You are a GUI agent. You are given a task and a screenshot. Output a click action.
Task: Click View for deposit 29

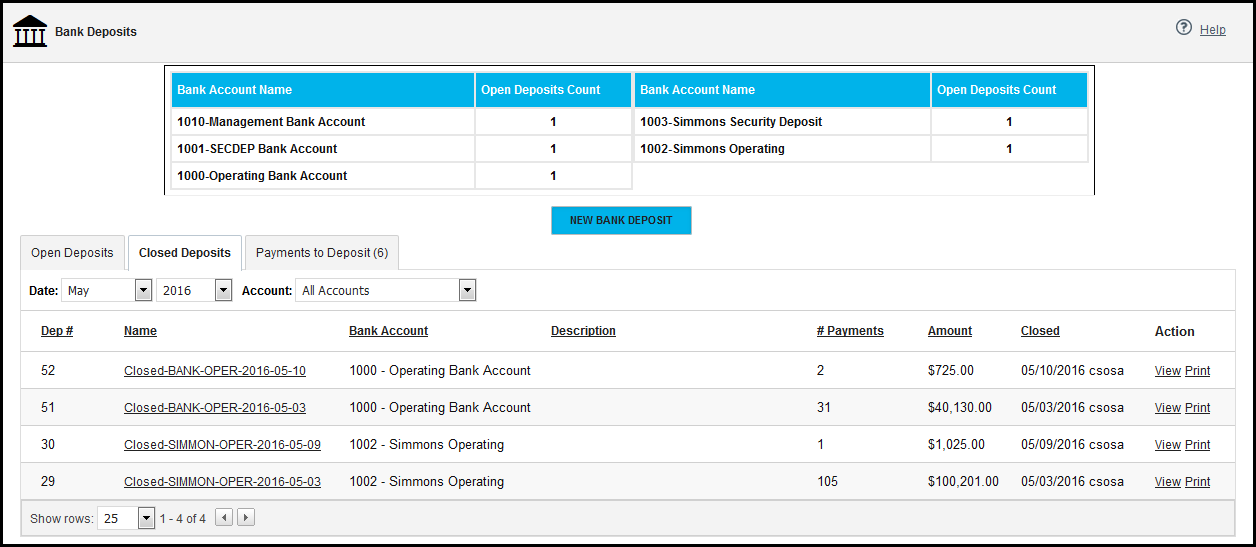1167,482
